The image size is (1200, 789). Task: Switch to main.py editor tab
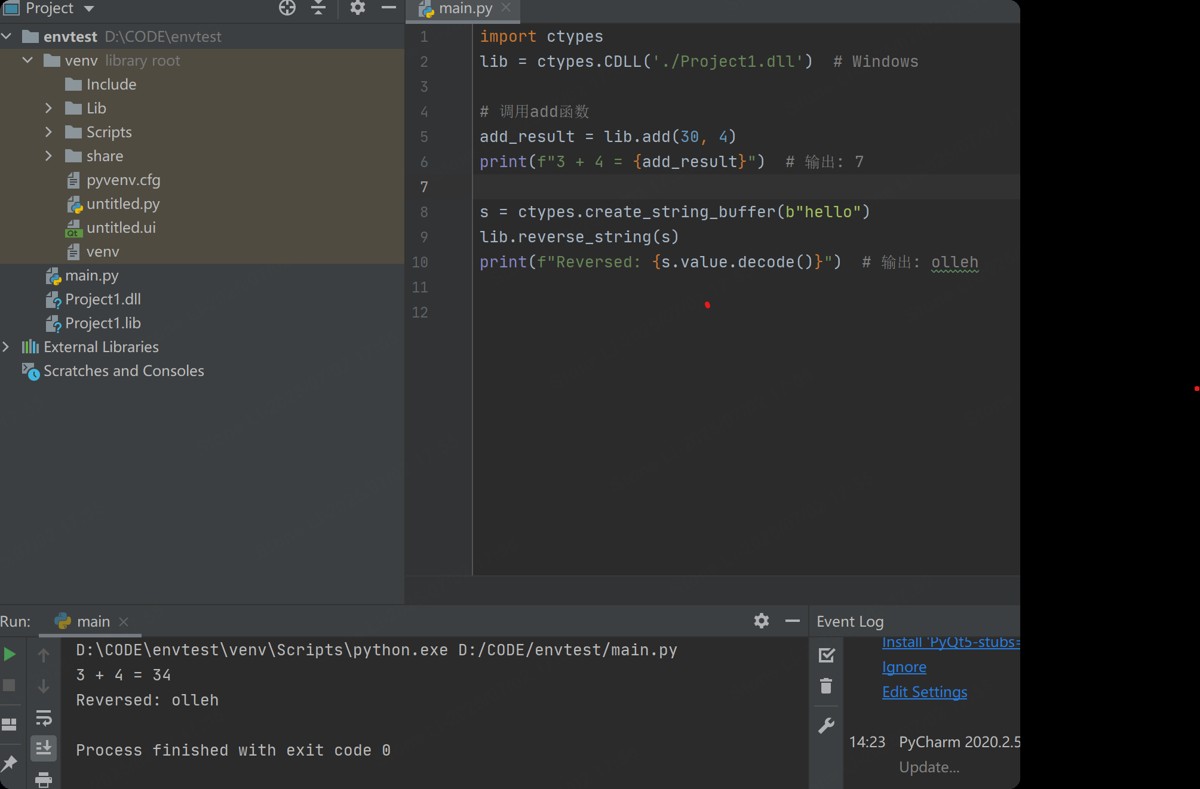tap(464, 9)
